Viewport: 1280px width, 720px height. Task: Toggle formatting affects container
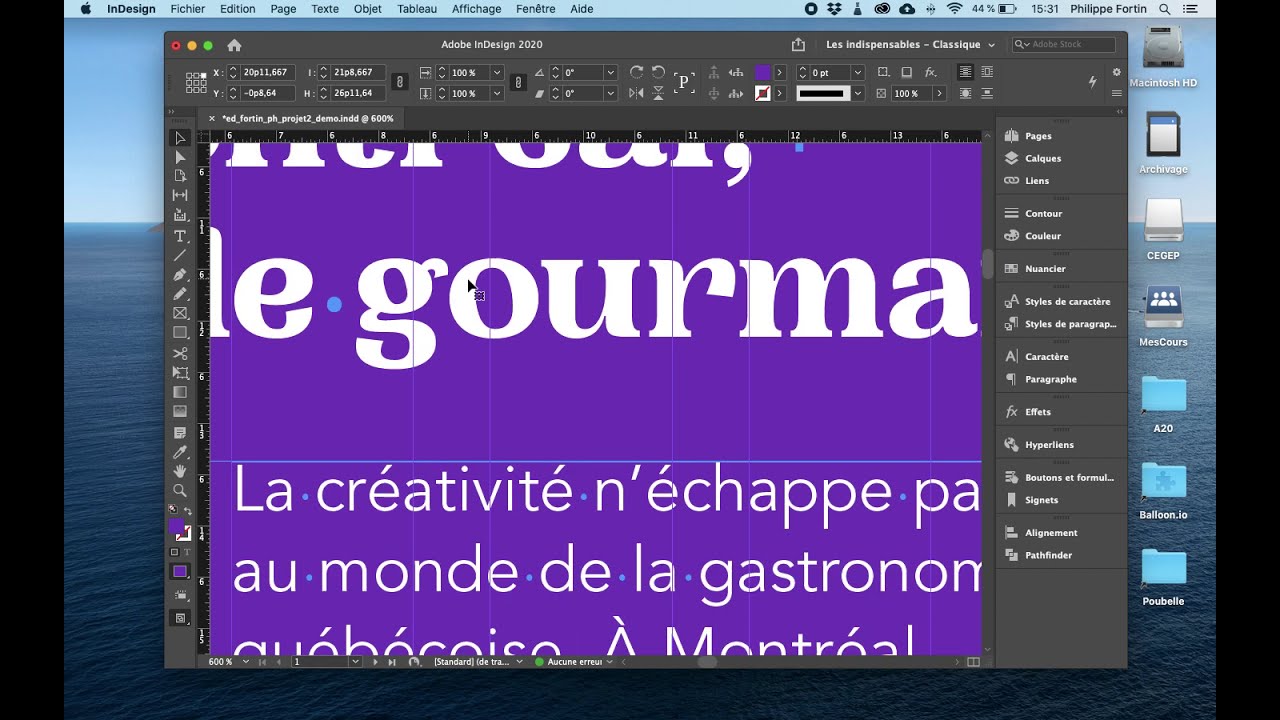pos(174,552)
